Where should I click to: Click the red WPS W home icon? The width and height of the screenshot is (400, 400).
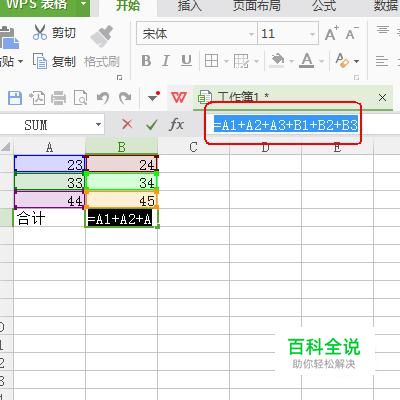[179, 98]
